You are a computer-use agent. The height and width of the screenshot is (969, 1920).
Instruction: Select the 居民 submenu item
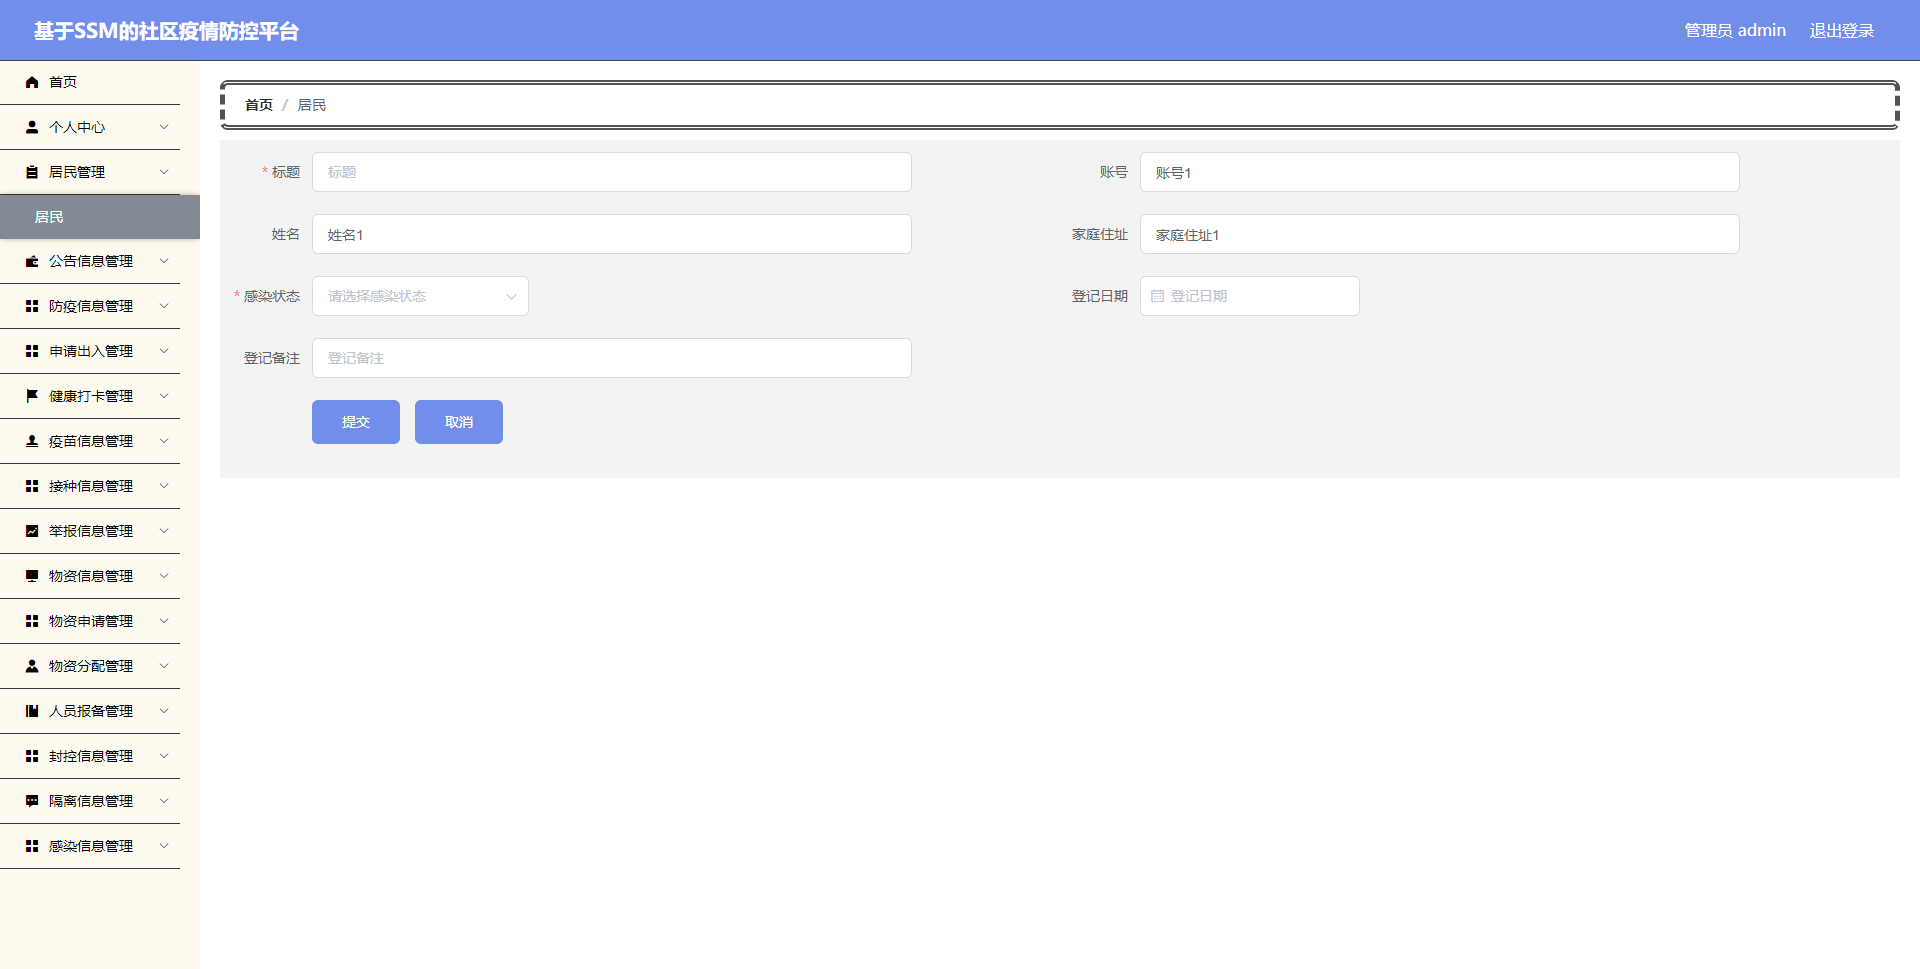[100, 217]
